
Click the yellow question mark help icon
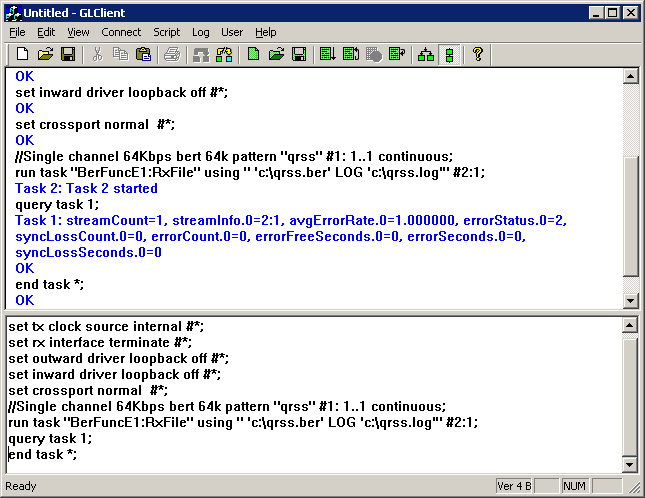[478, 54]
